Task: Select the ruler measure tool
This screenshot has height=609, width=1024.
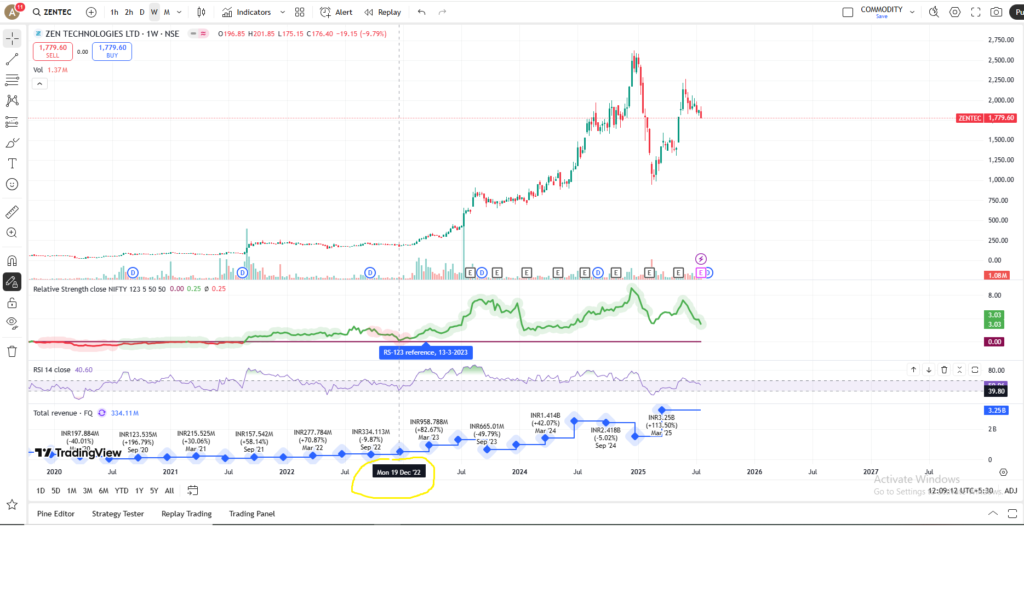Action: tap(12, 212)
